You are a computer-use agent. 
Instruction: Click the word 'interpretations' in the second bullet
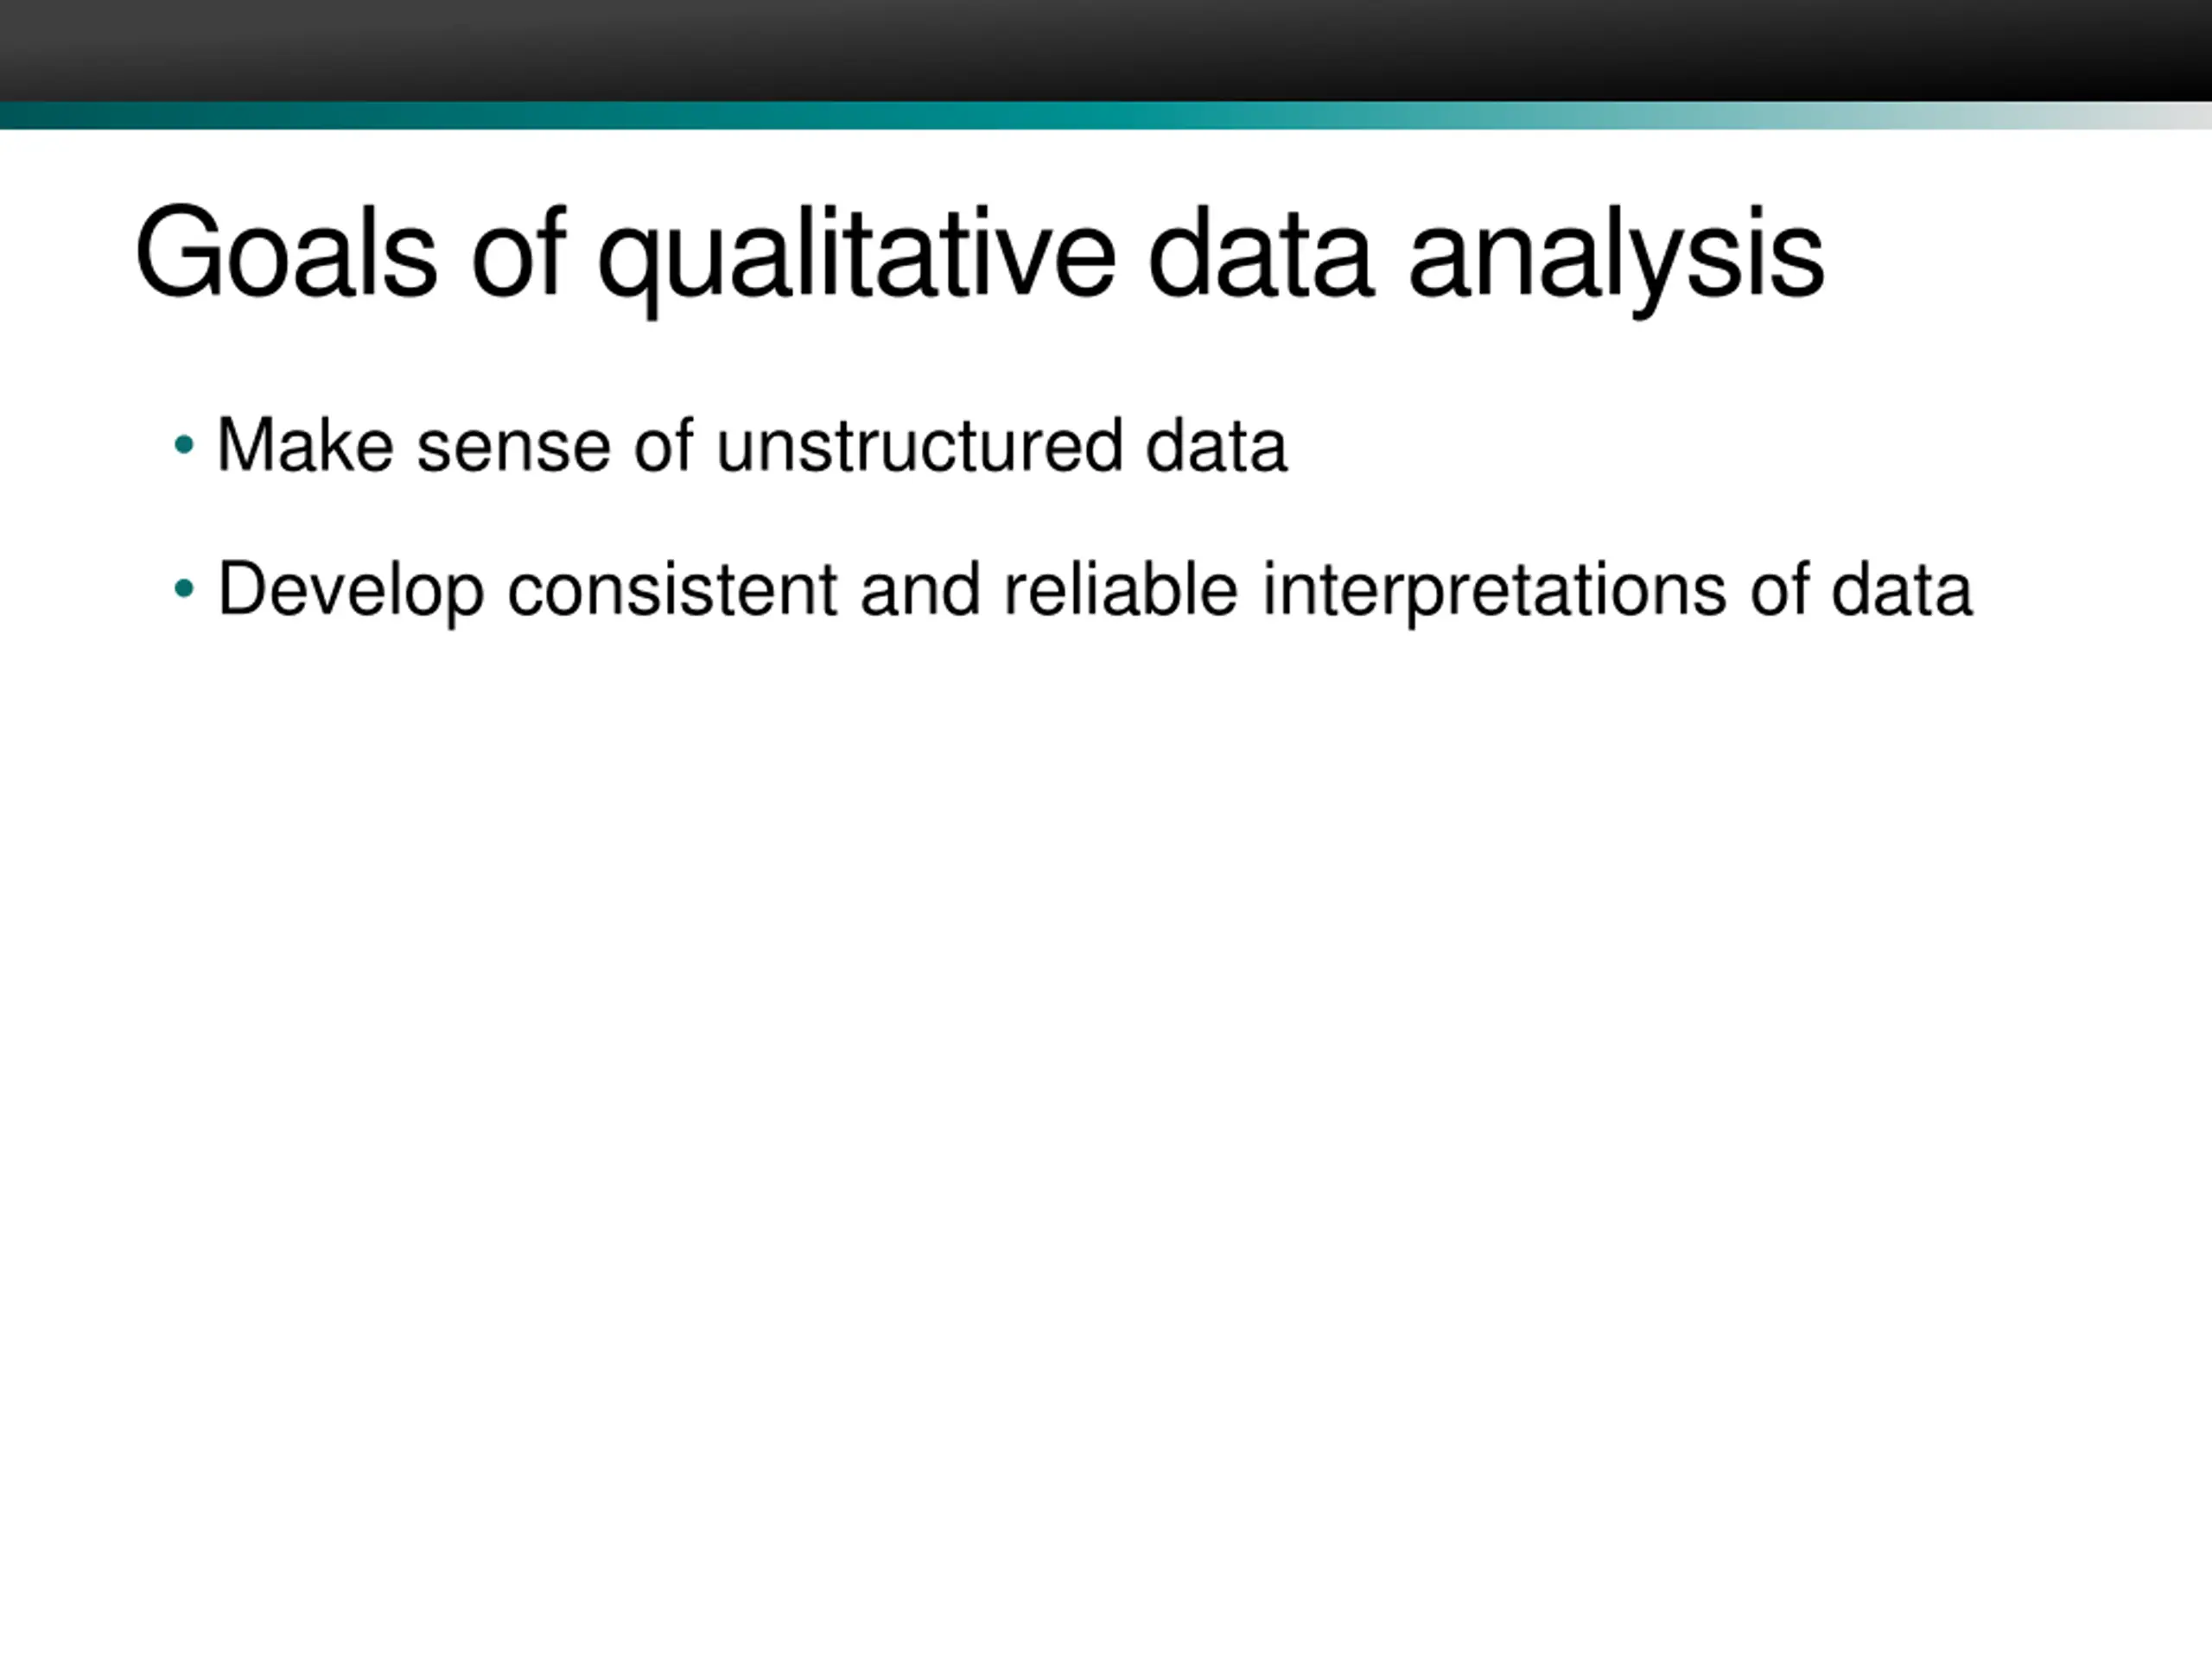pos(1494,593)
